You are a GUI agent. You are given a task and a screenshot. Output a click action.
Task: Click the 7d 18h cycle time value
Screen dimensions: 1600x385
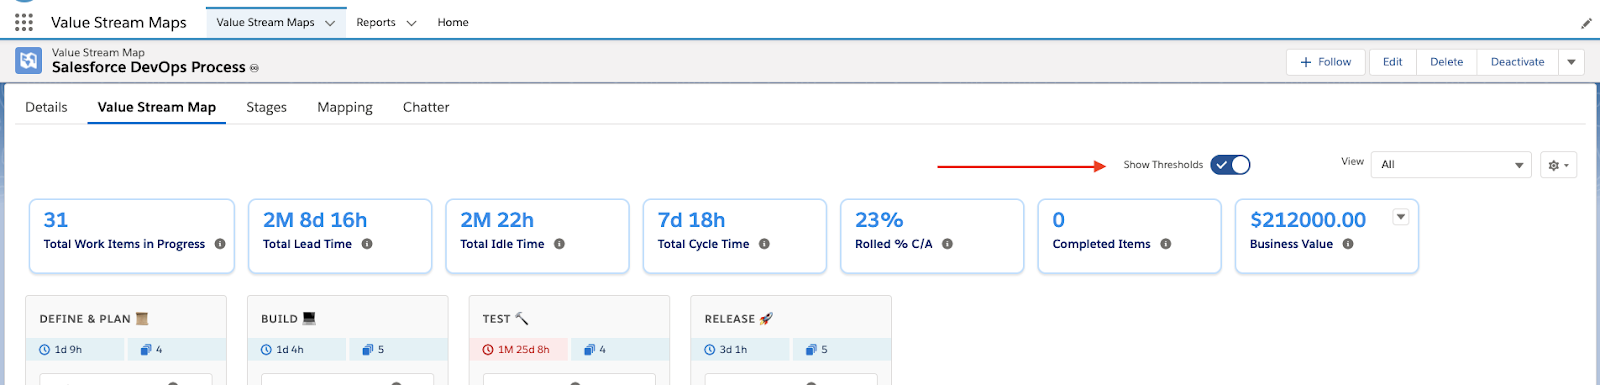(691, 220)
